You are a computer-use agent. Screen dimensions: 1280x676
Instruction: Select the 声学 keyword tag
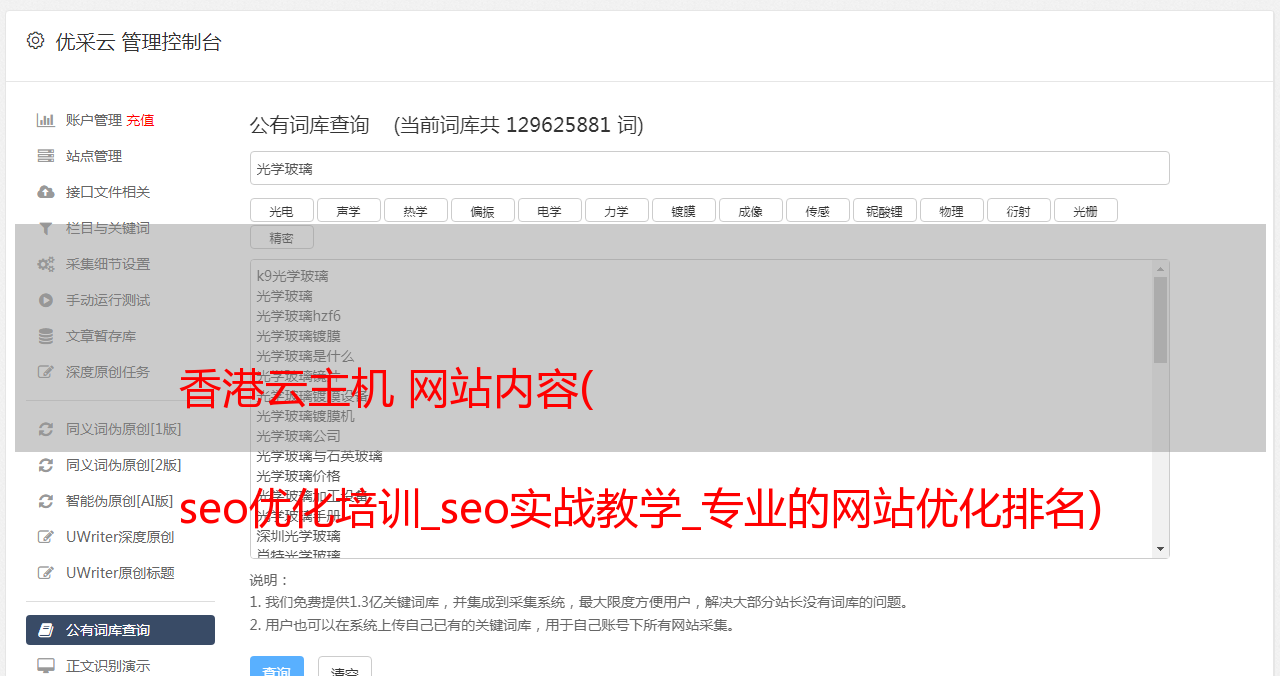coord(348,210)
